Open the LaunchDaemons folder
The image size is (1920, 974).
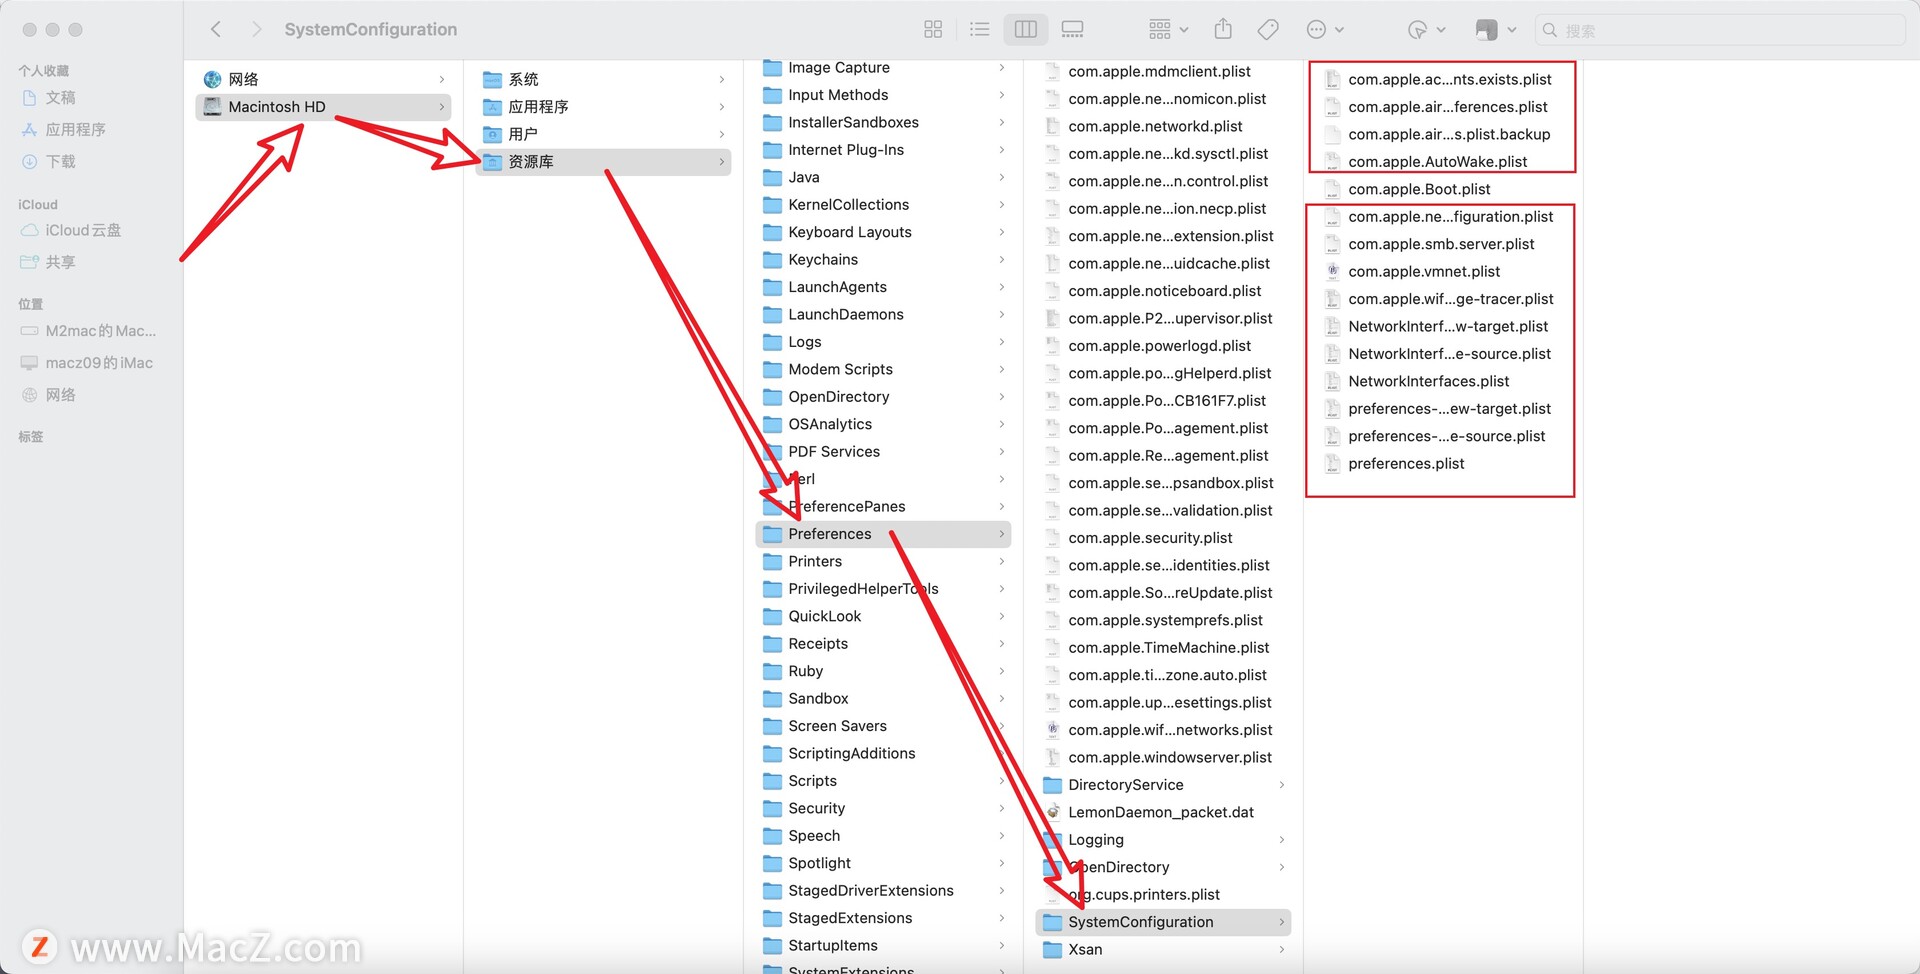click(883, 314)
